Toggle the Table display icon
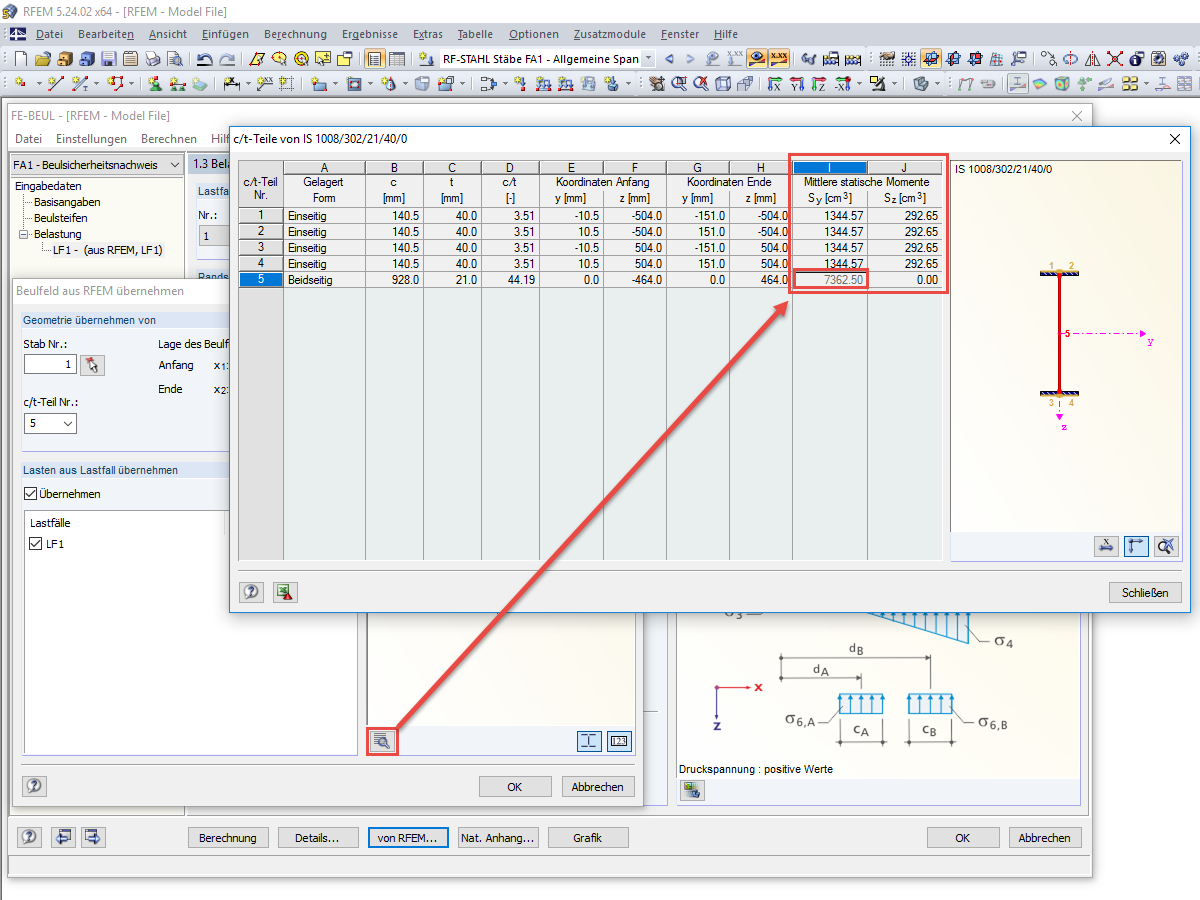Viewport: 1200px width, 900px height. click(396, 58)
